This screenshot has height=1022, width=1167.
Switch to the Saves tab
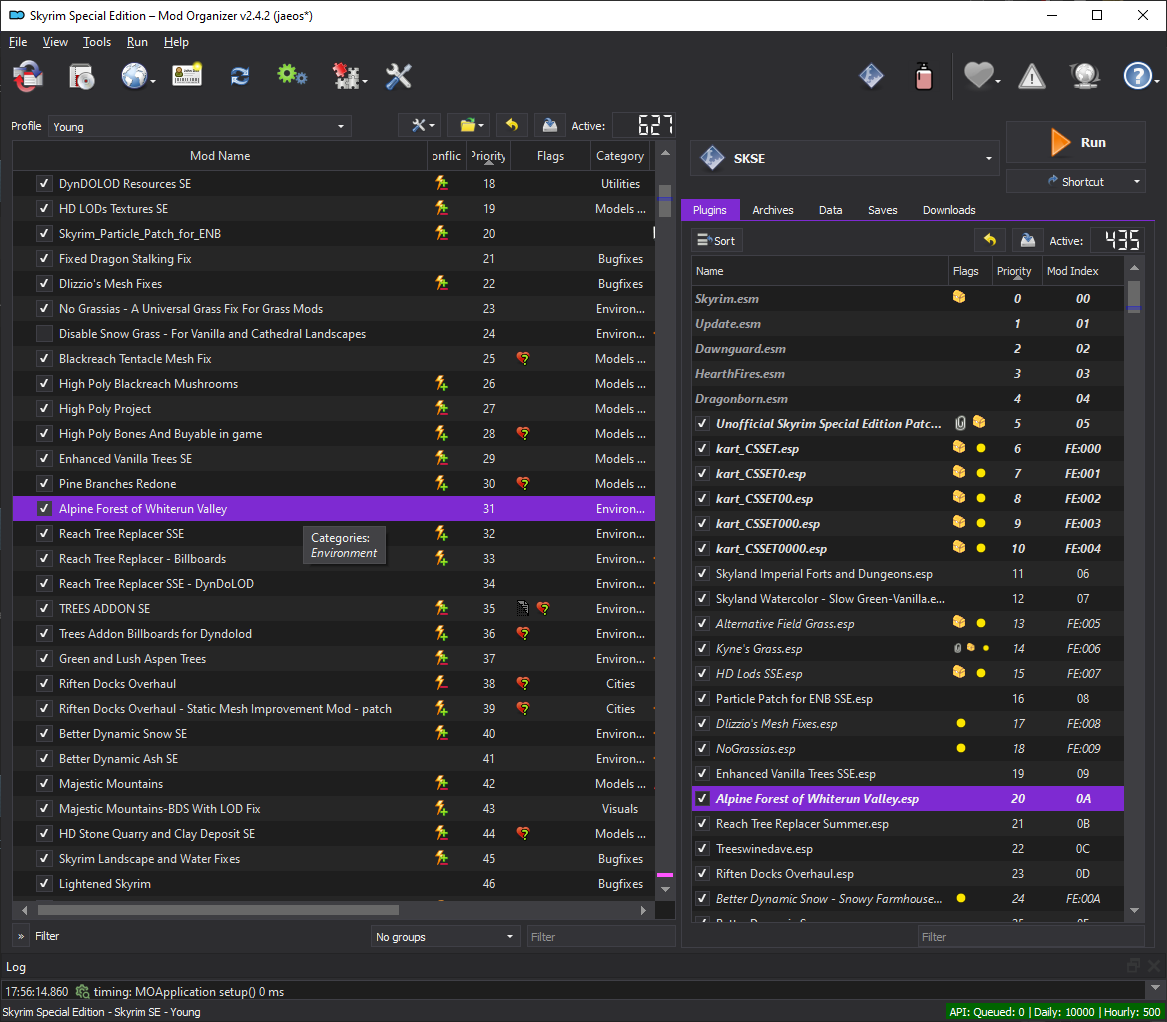tap(883, 210)
